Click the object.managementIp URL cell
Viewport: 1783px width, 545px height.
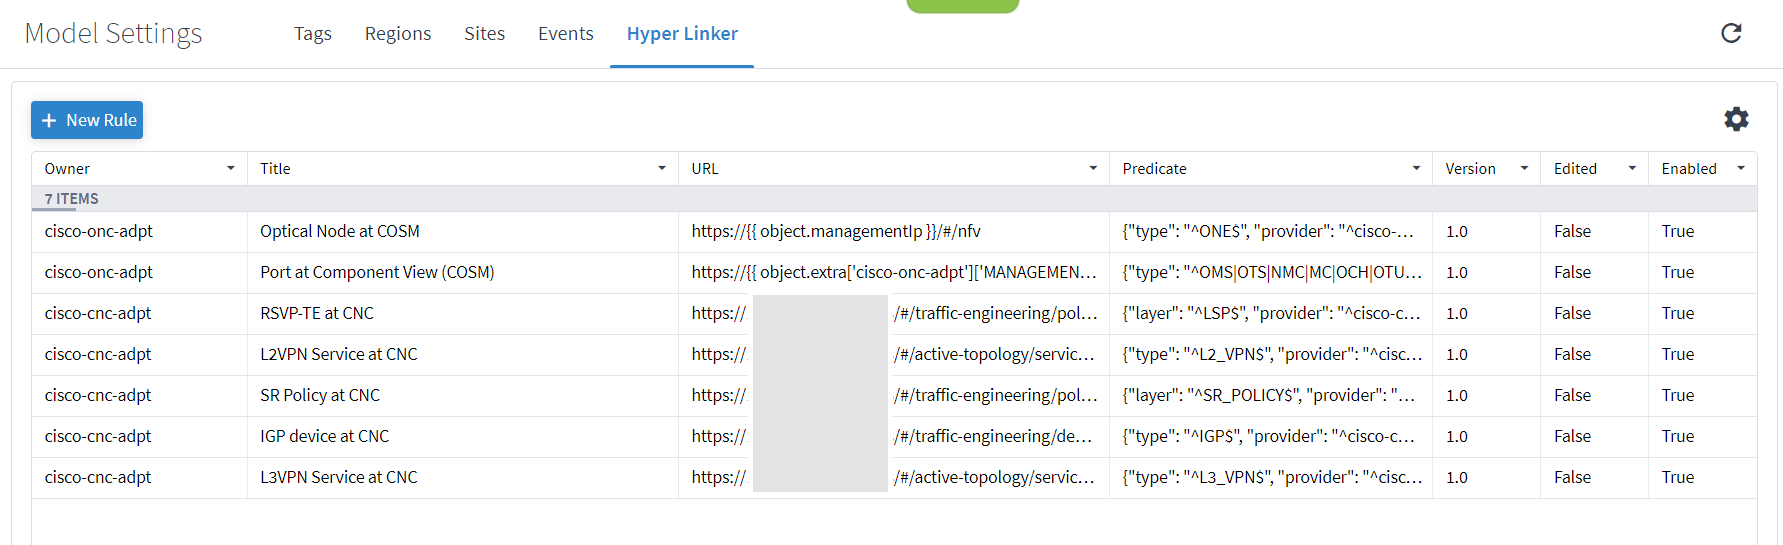tap(894, 231)
